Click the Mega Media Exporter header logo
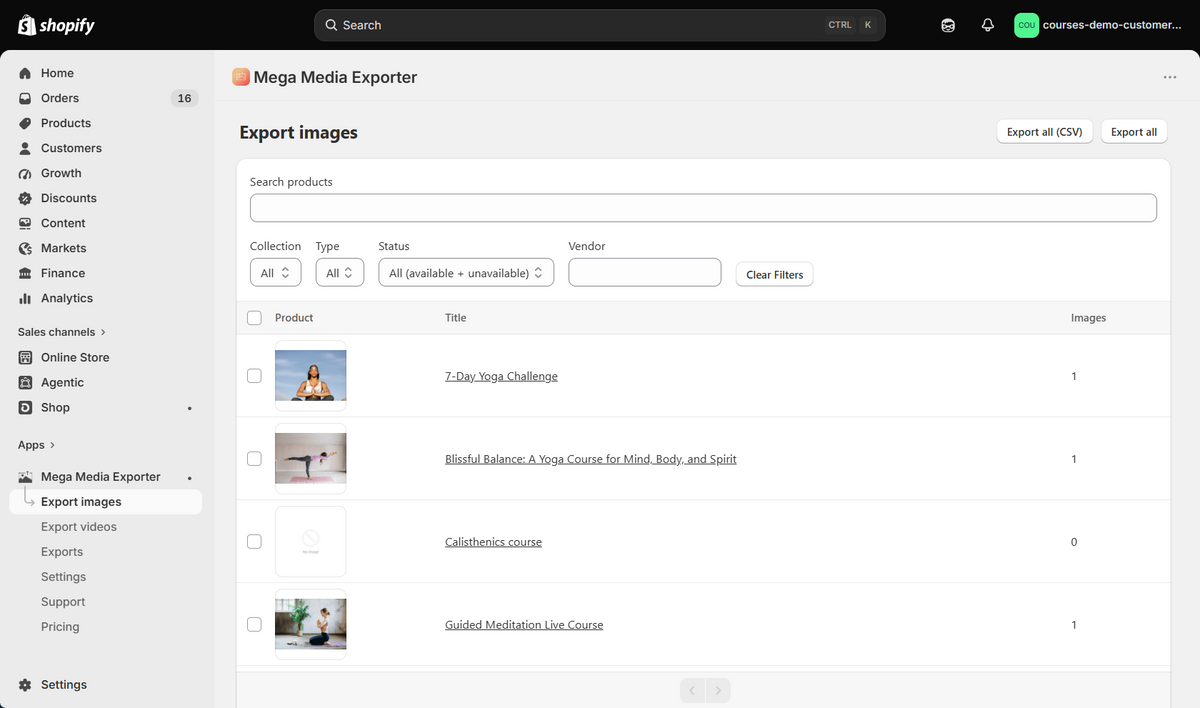The image size is (1200, 708). click(241, 77)
